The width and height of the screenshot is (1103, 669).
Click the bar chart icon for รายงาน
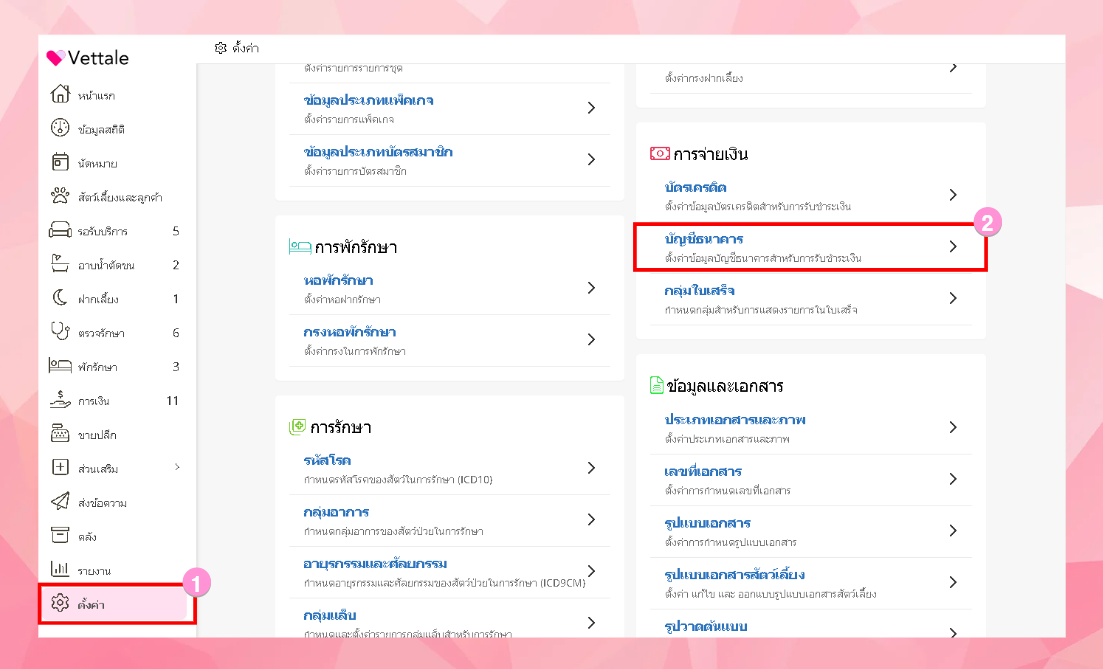point(60,570)
